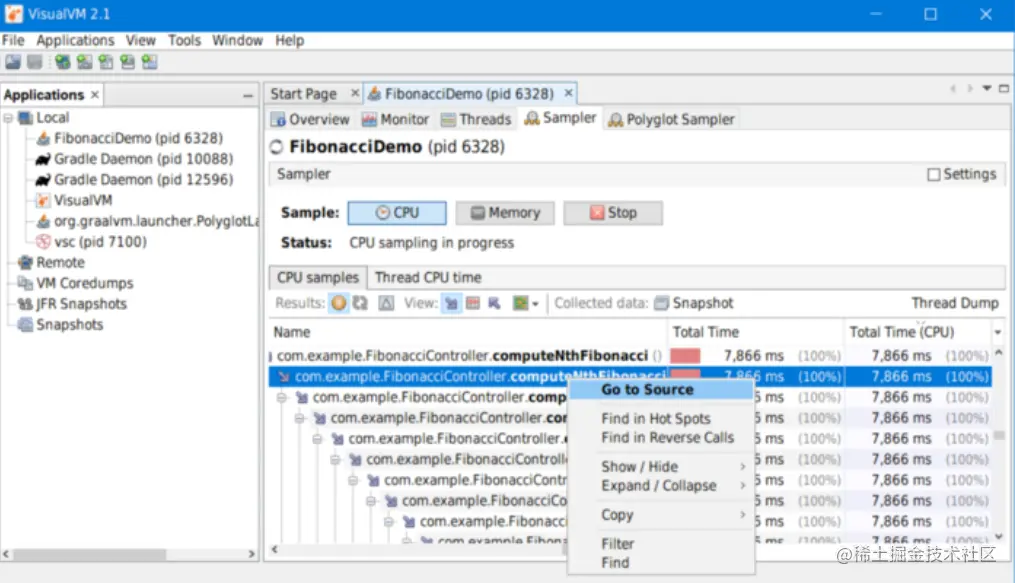Open the File menu
This screenshot has width=1015, height=583.
tap(13, 40)
